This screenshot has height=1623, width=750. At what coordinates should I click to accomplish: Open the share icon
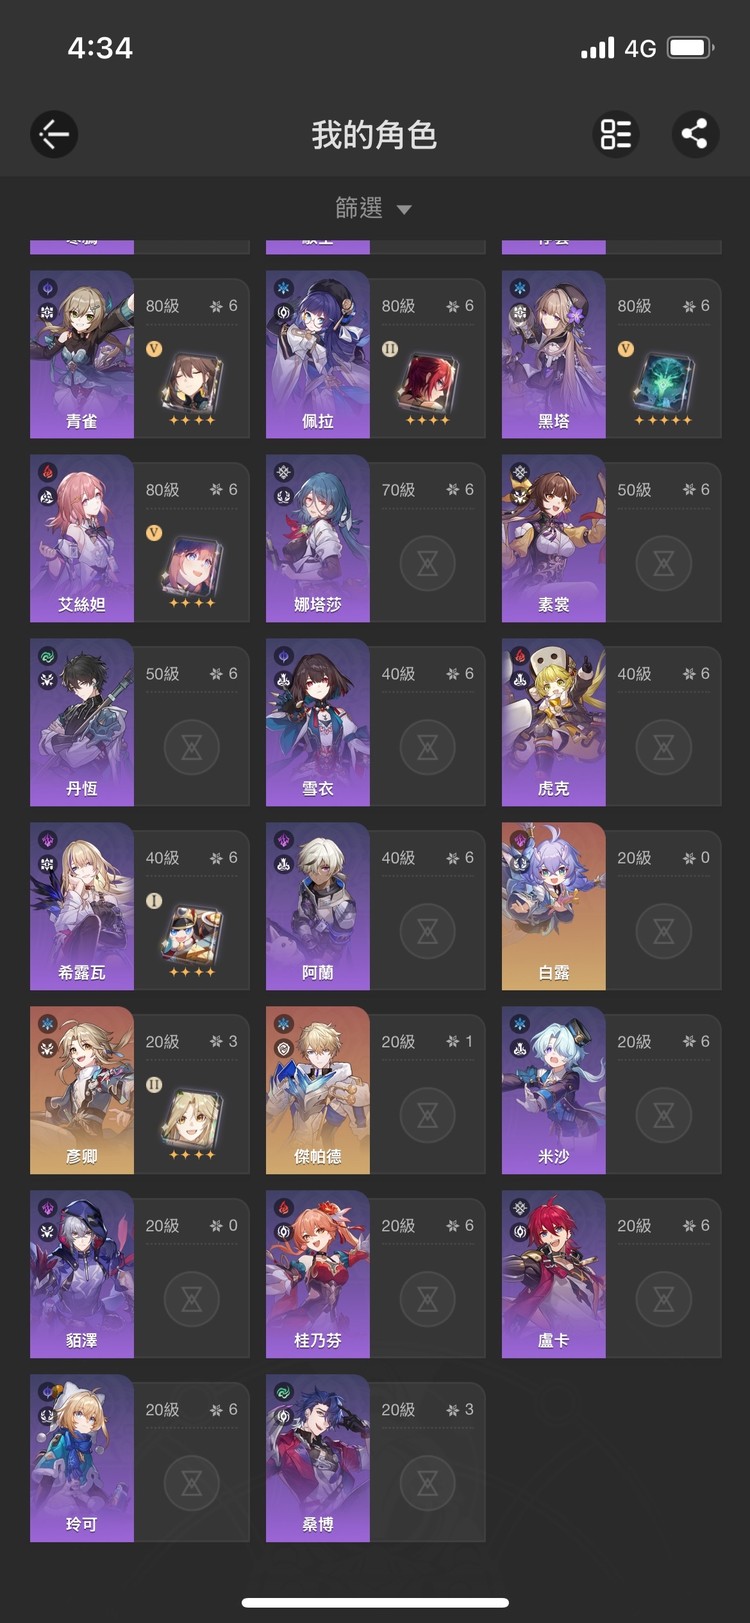click(x=695, y=134)
